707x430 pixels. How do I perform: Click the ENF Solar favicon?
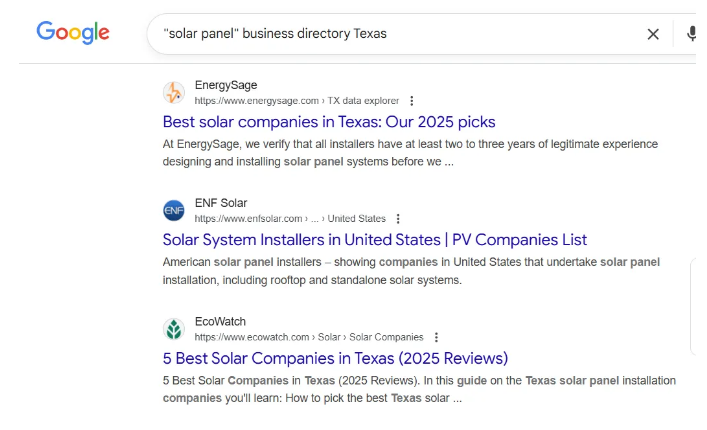click(x=174, y=211)
